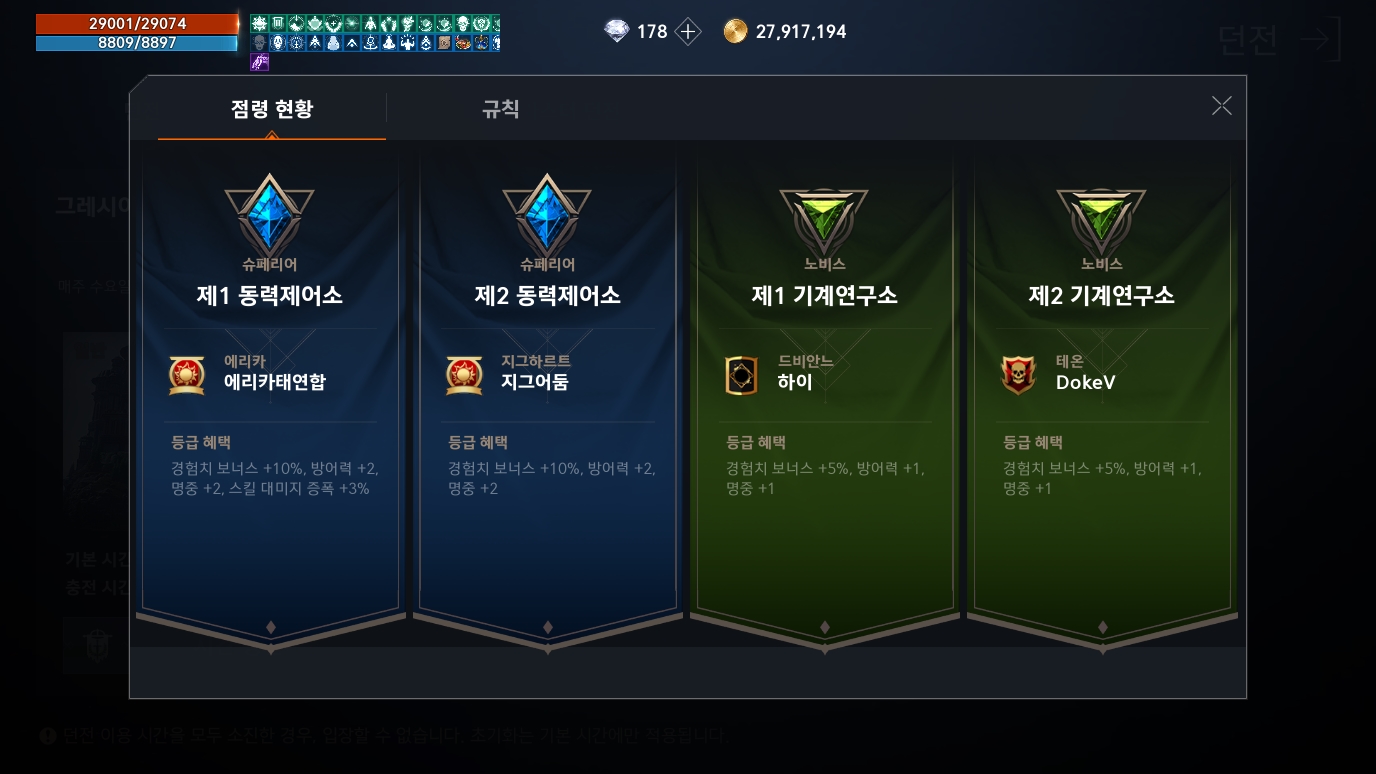The width and height of the screenshot is (1376, 774).
Task: Click the 제1 동력제어소 blue crystal emblem
Action: [270, 214]
